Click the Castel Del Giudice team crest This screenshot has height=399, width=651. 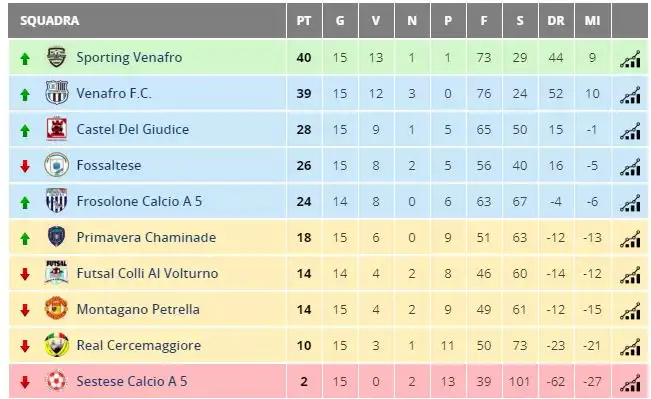pyautogui.click(x=56, y=129)
